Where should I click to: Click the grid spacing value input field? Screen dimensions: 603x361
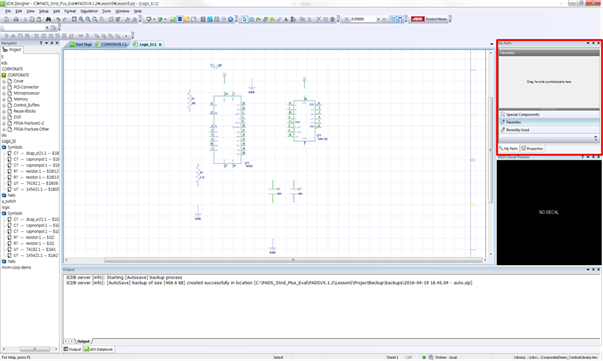pyautogui.click(x=363, y=19)
